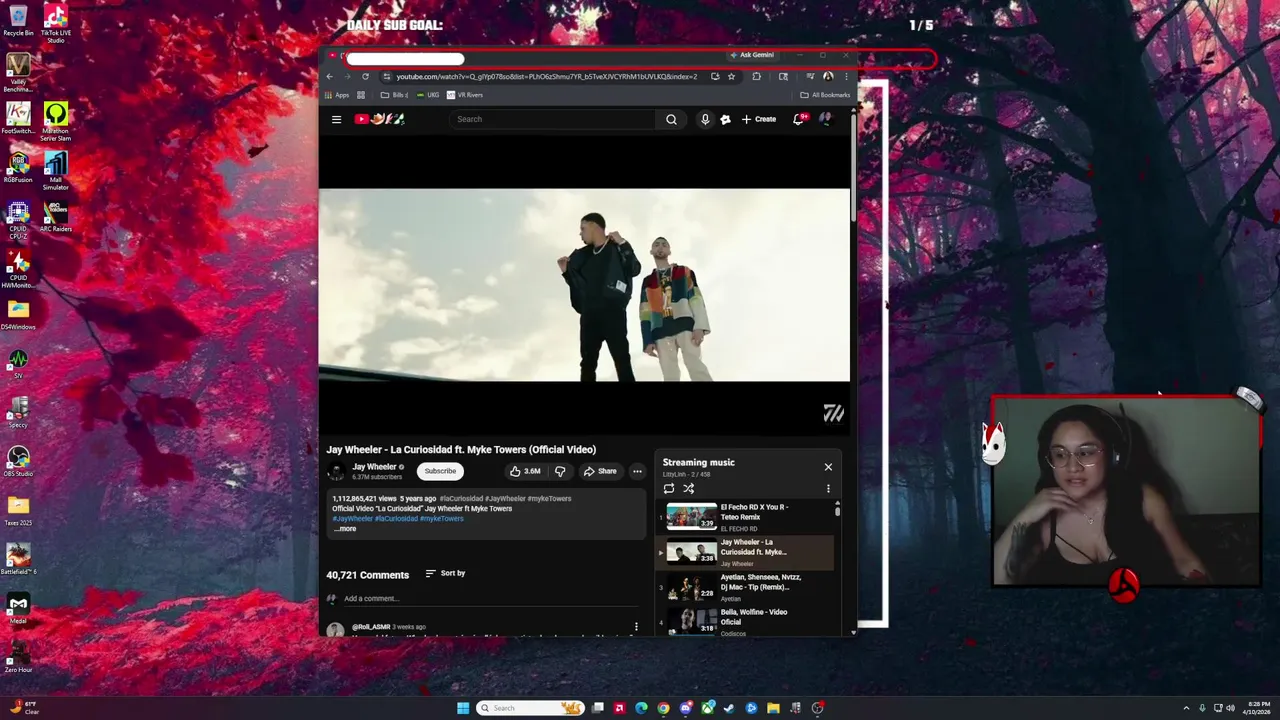Reload the page in Chrome
Screen dimensions: 1280x720
[365, 76]
